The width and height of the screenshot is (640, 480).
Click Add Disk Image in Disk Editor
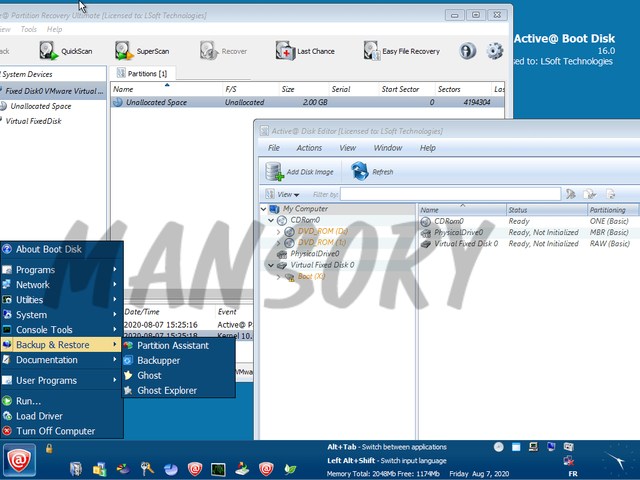(299, 172)
